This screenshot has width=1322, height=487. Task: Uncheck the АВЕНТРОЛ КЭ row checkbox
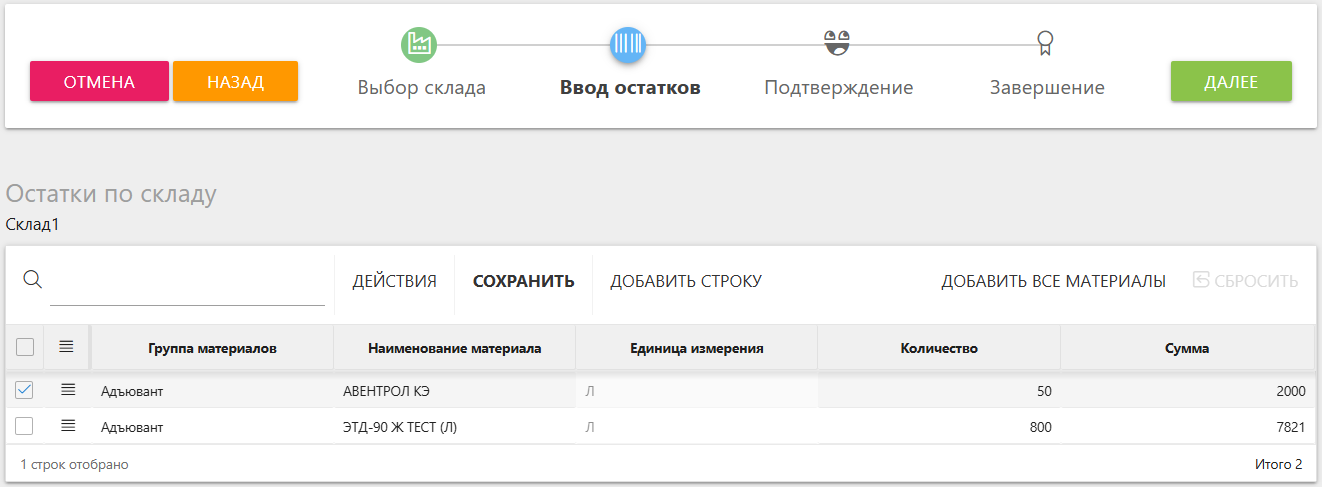[25, 389]
